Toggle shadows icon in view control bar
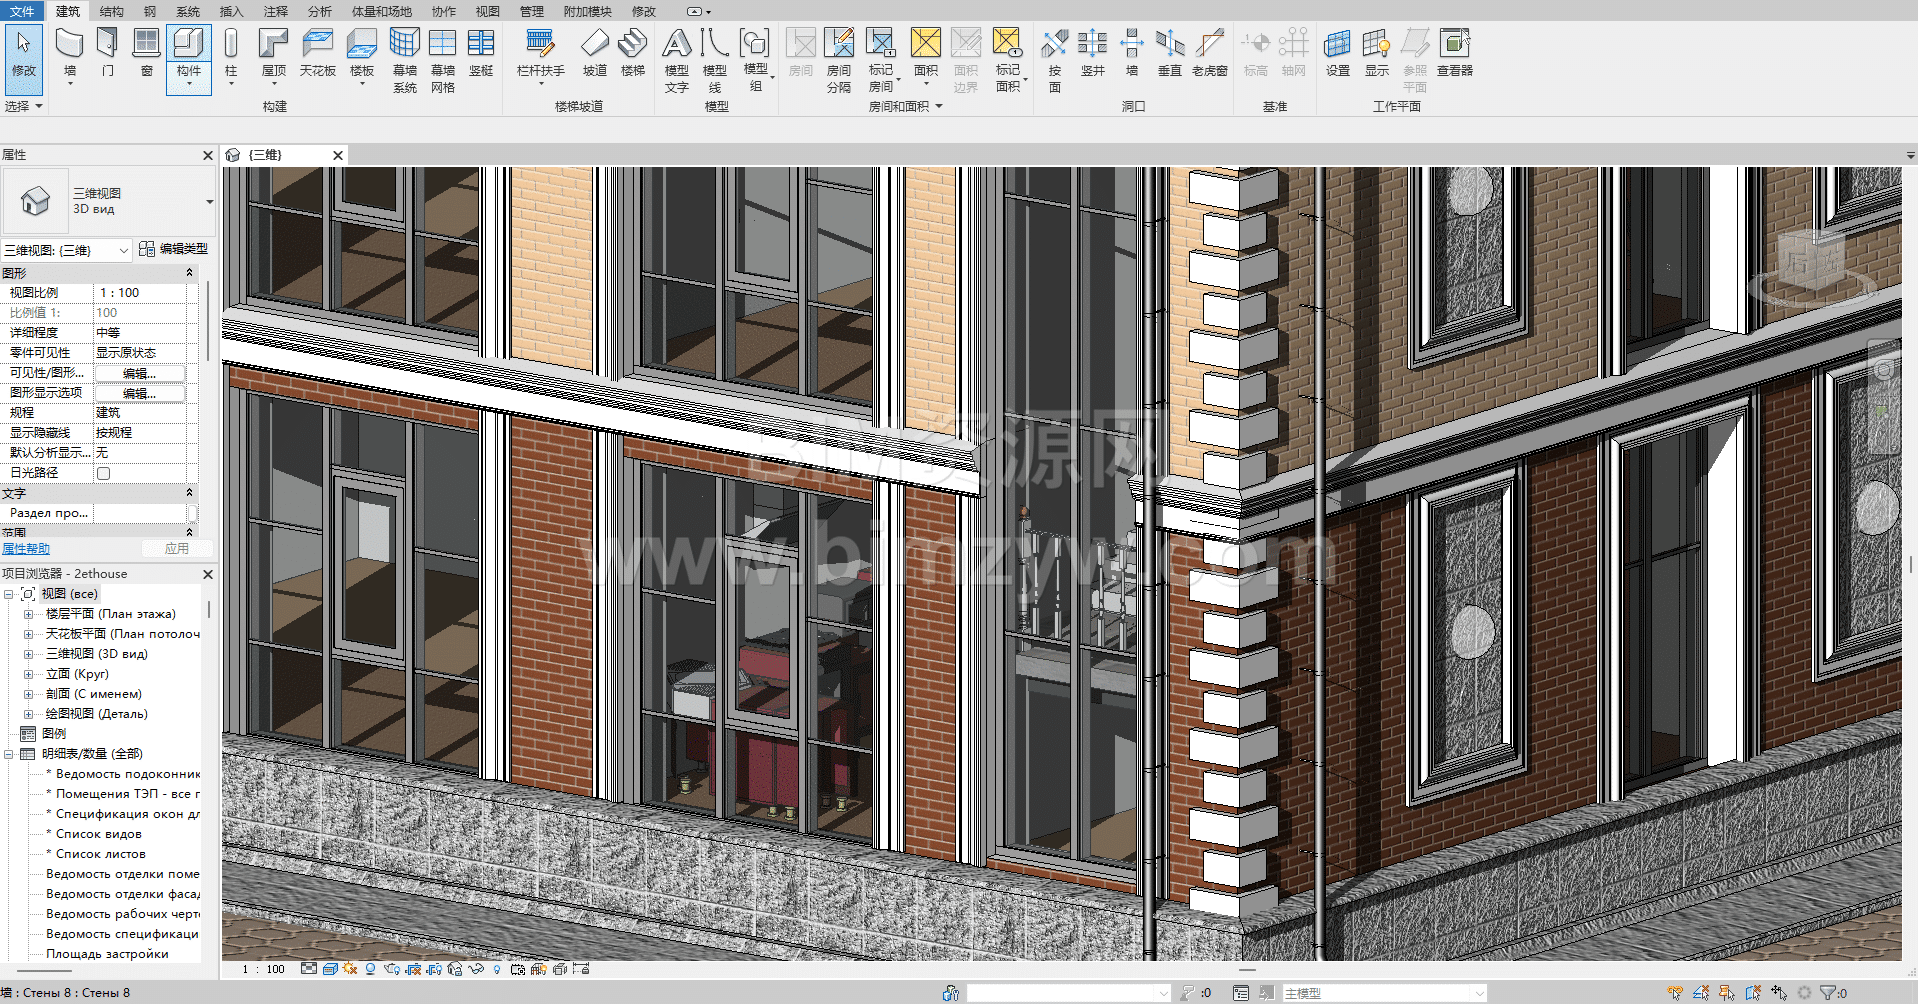1918x1004 pixels. tap(371, 969)
